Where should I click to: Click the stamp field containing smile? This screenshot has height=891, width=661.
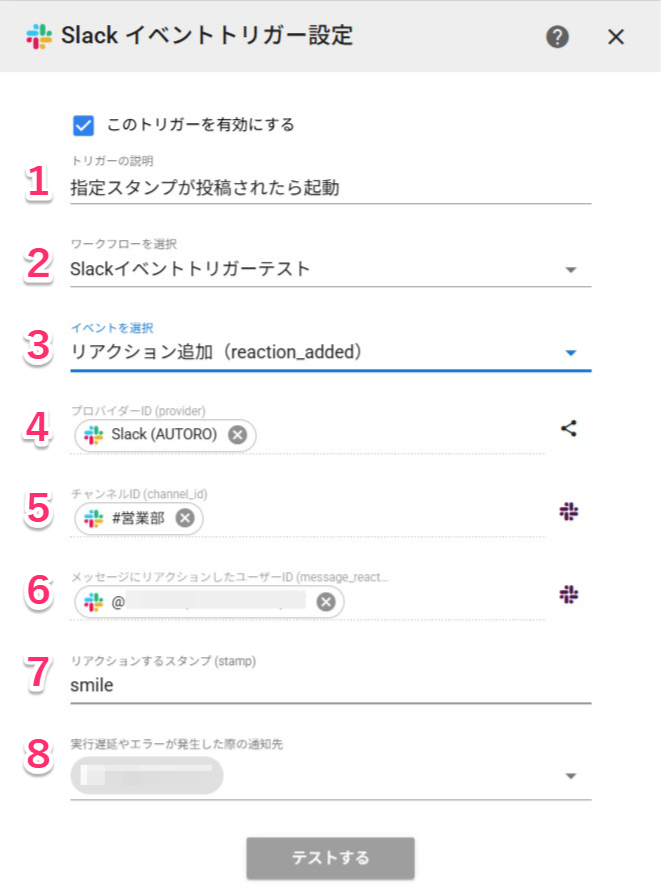pos(330,686)
